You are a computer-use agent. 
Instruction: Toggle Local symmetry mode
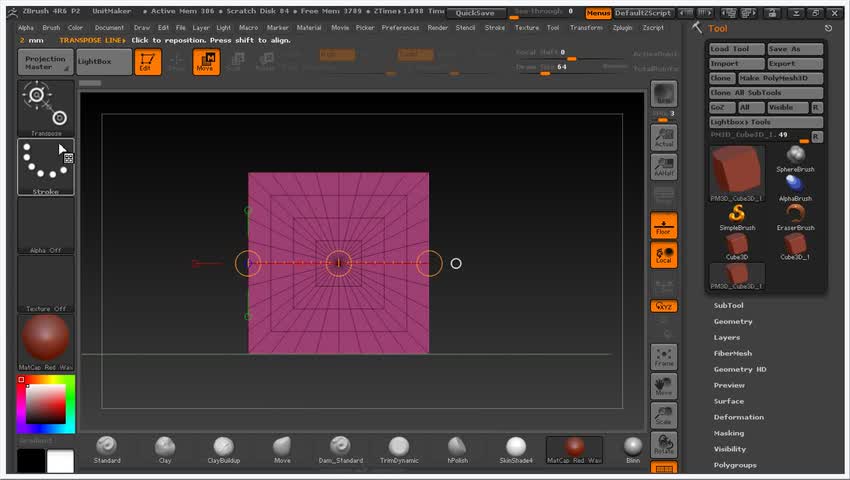[x=663, y=255]
